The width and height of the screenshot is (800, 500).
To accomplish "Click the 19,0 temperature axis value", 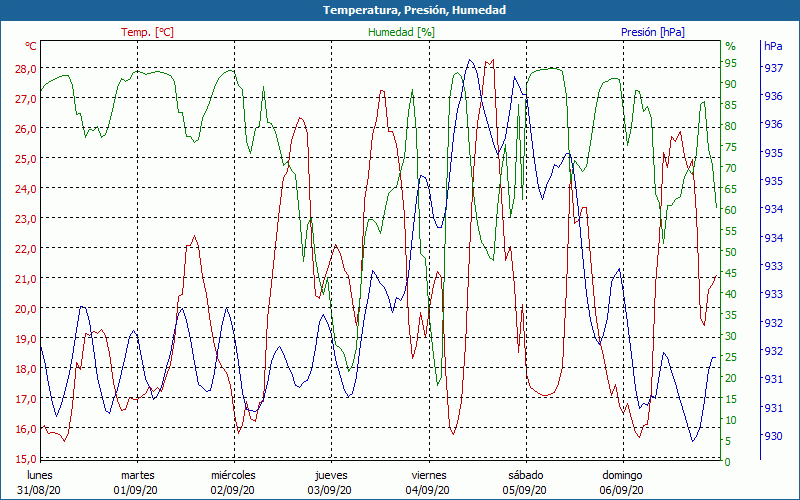I will click(x=26, y=339).
